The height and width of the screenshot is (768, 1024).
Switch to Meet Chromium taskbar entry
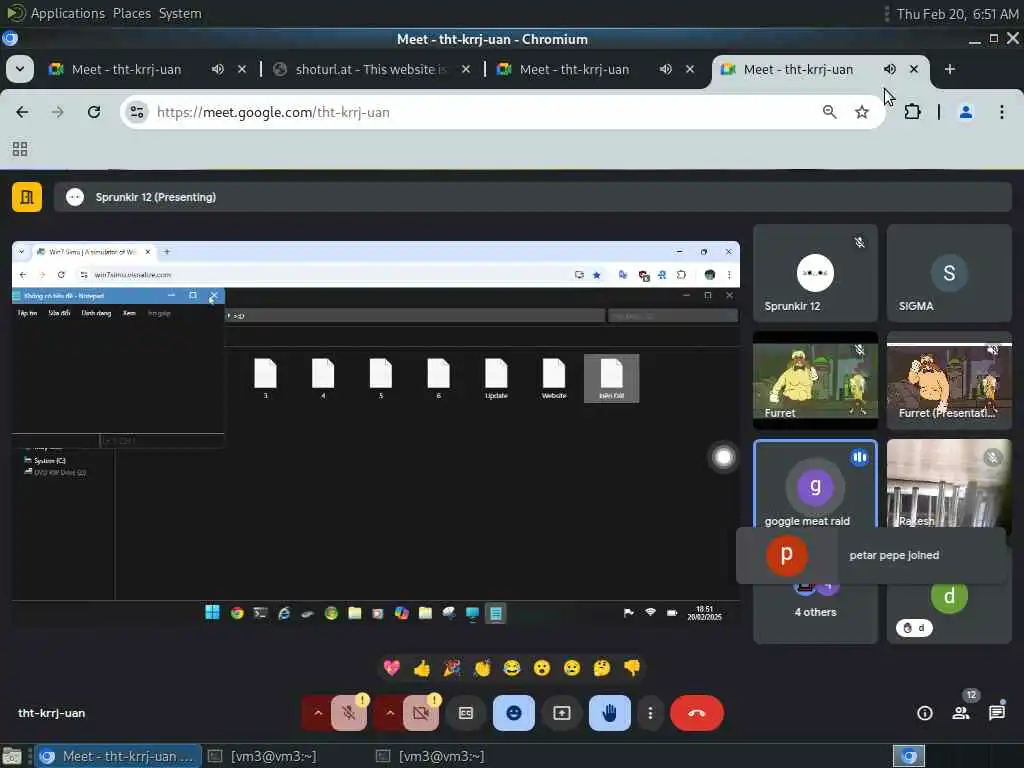118,756
